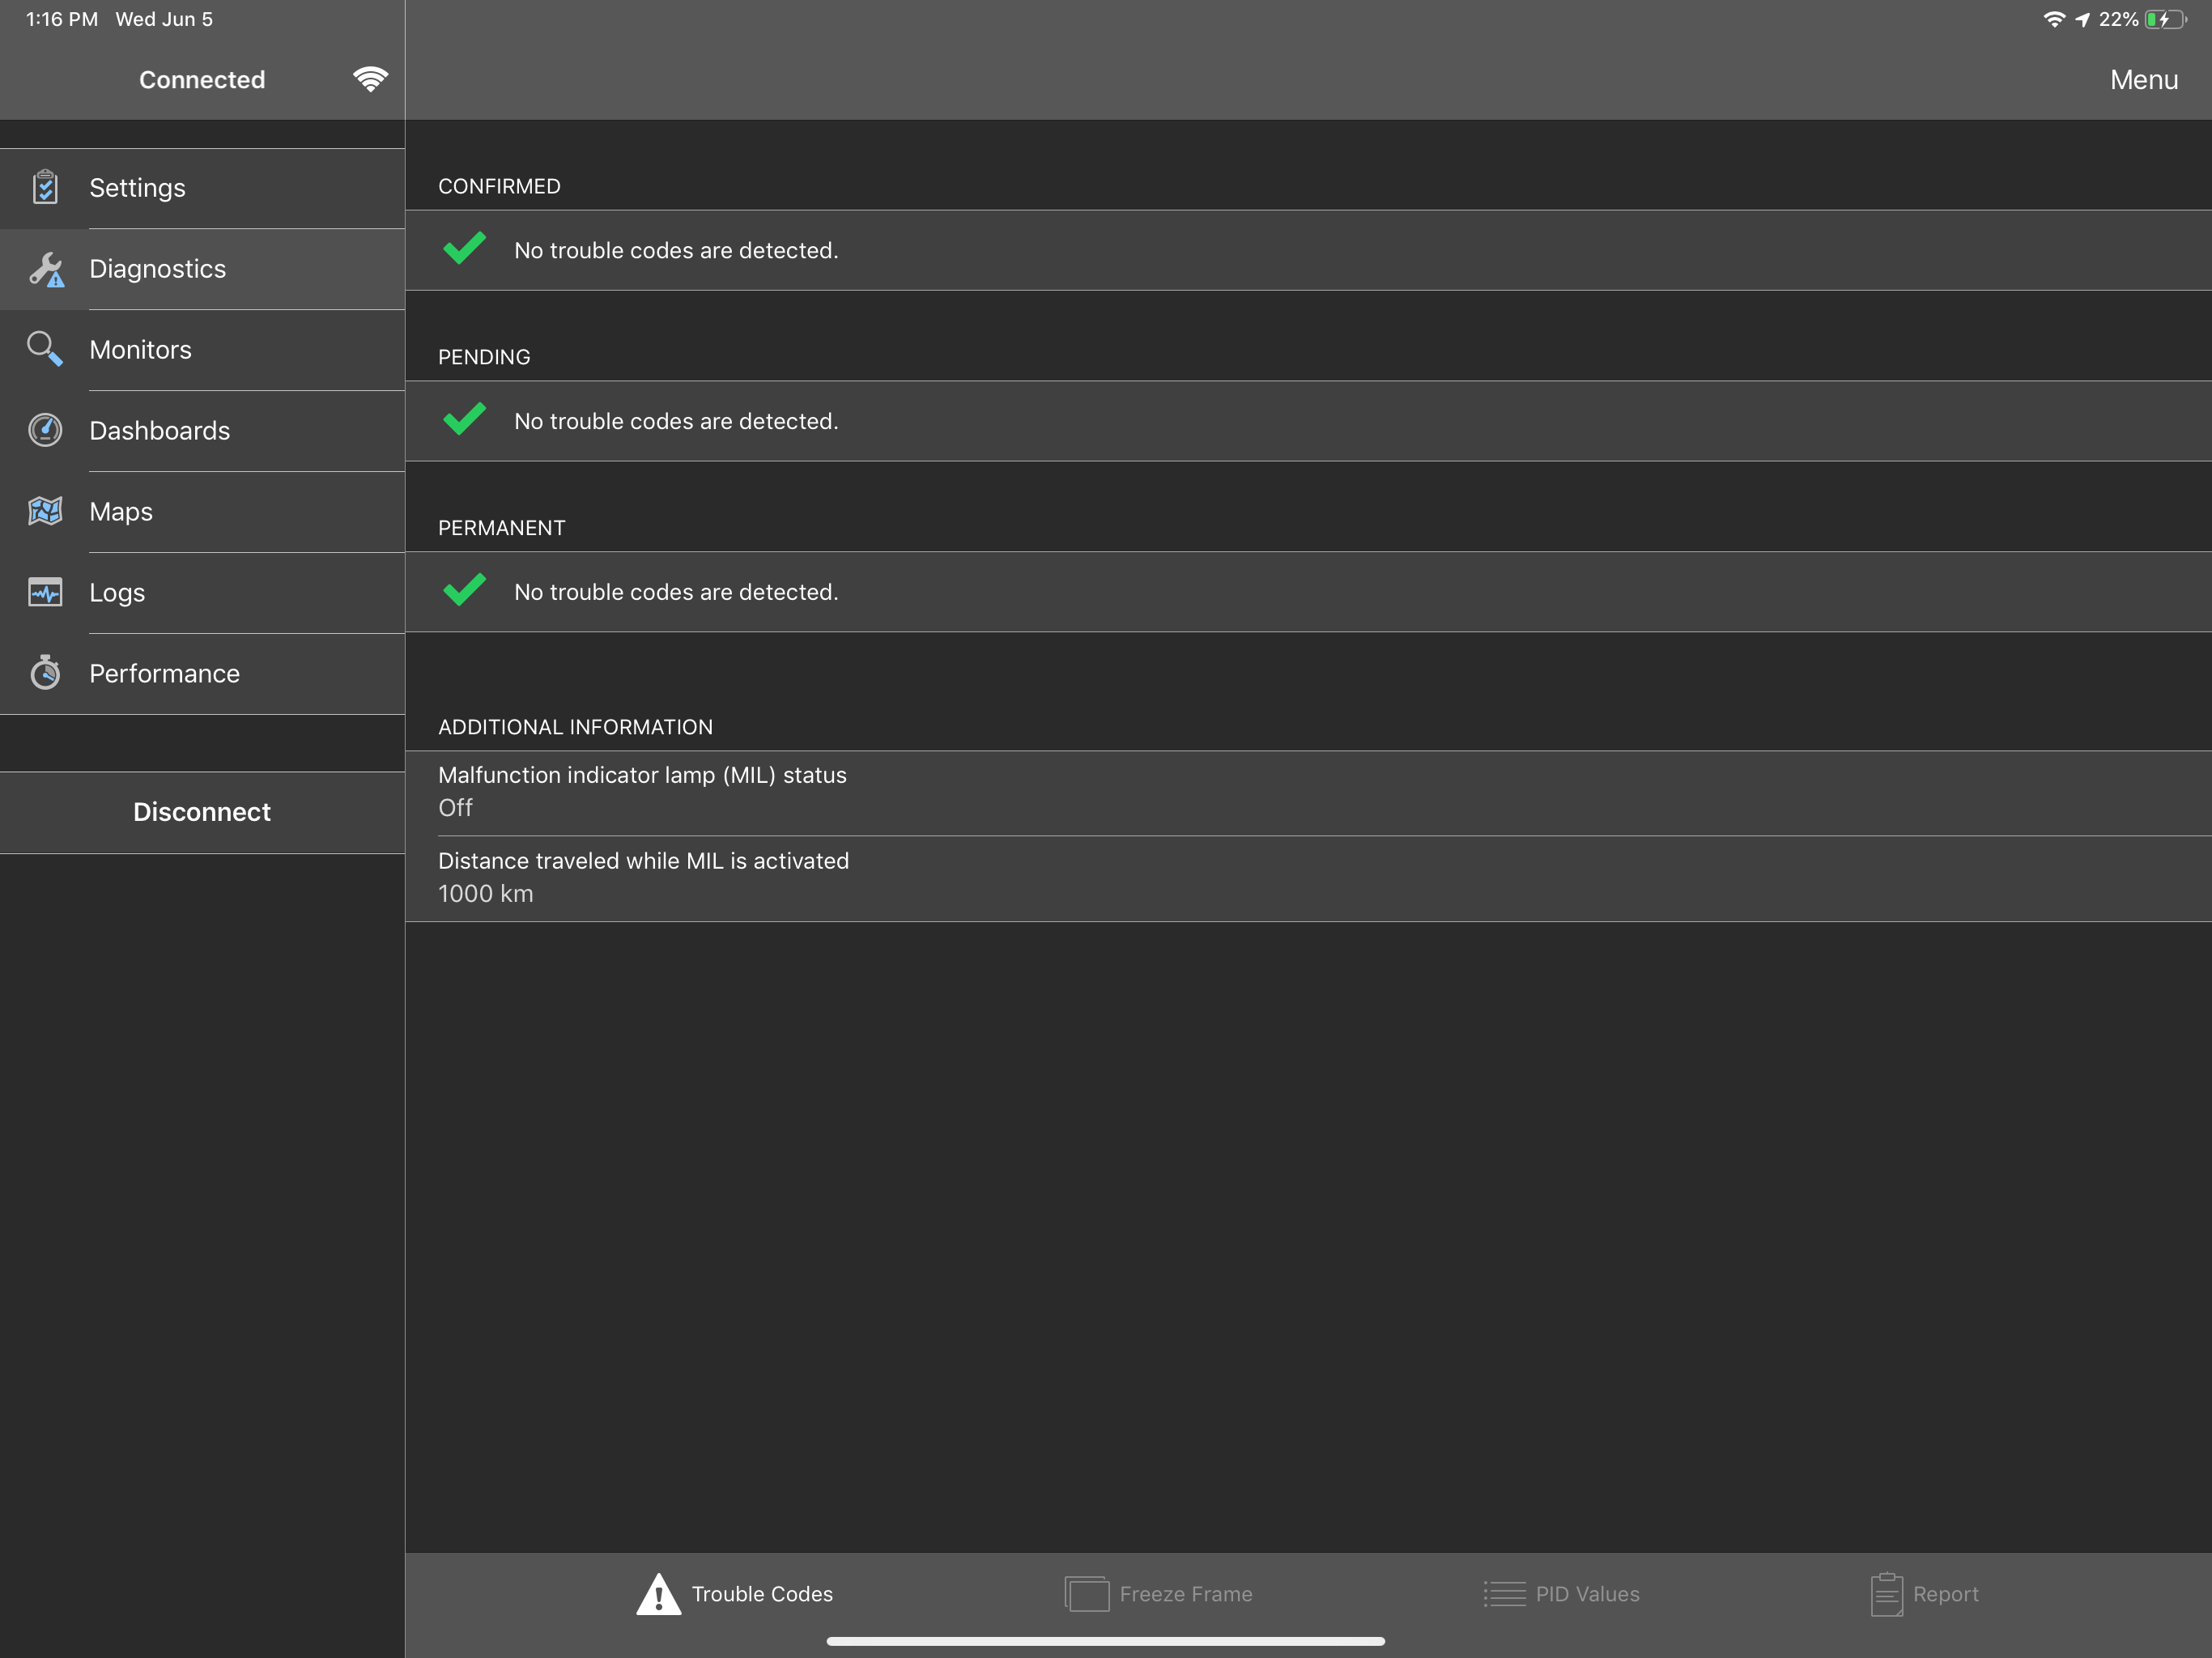Go to the Dashboards section
Screen dimensions: 2212x1658
coord(202,431)
